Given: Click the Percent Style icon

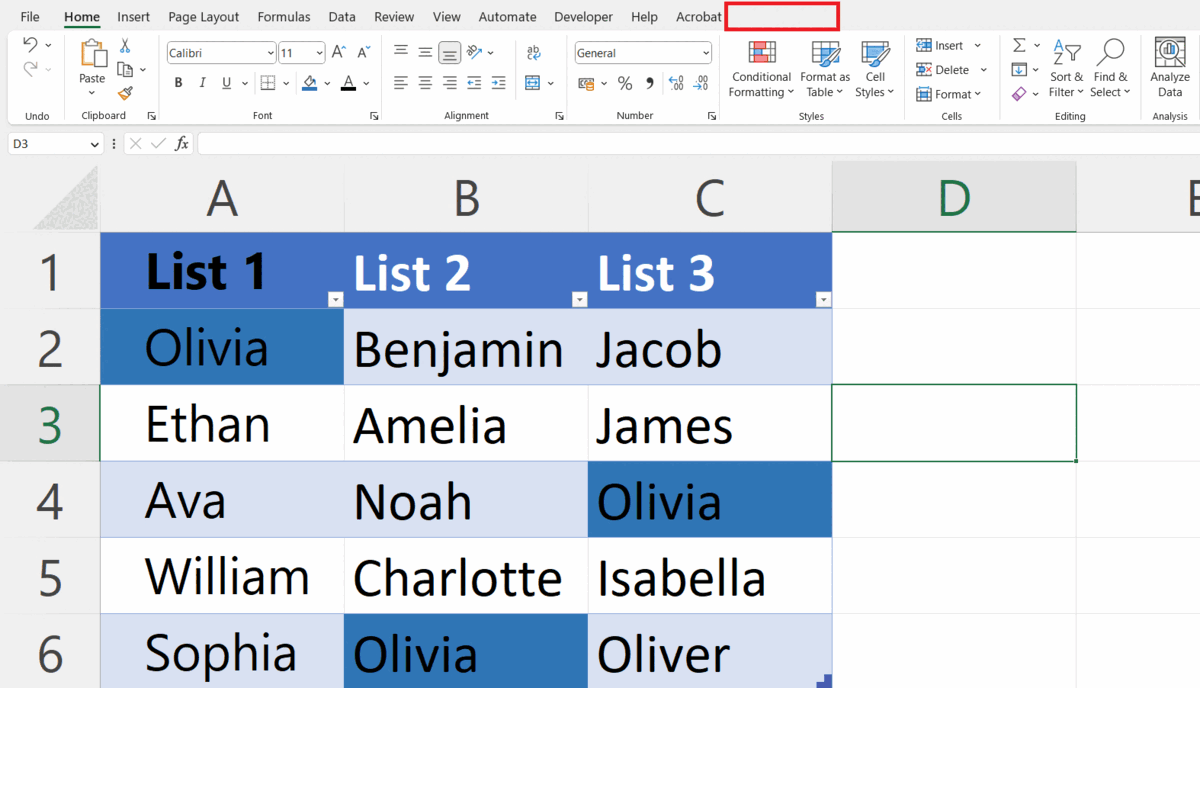Looking at the screenshot, I should click(625, 84).
